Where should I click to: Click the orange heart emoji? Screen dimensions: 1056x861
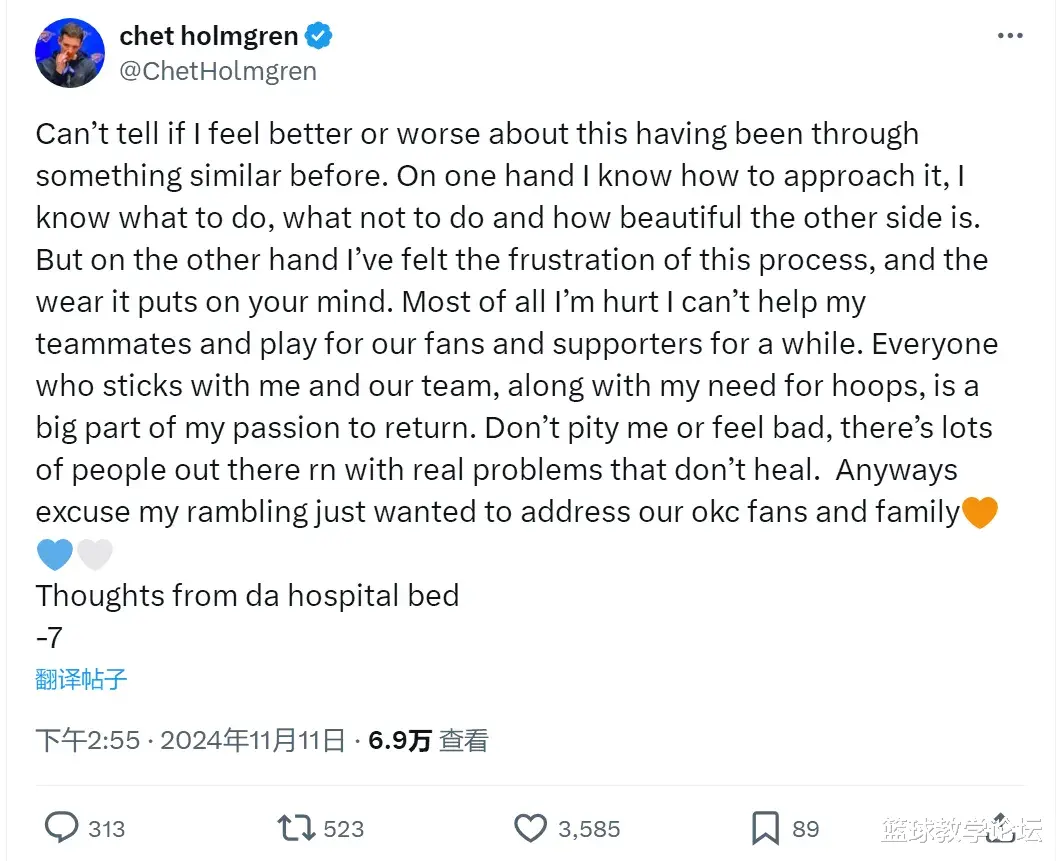(980, 512)
